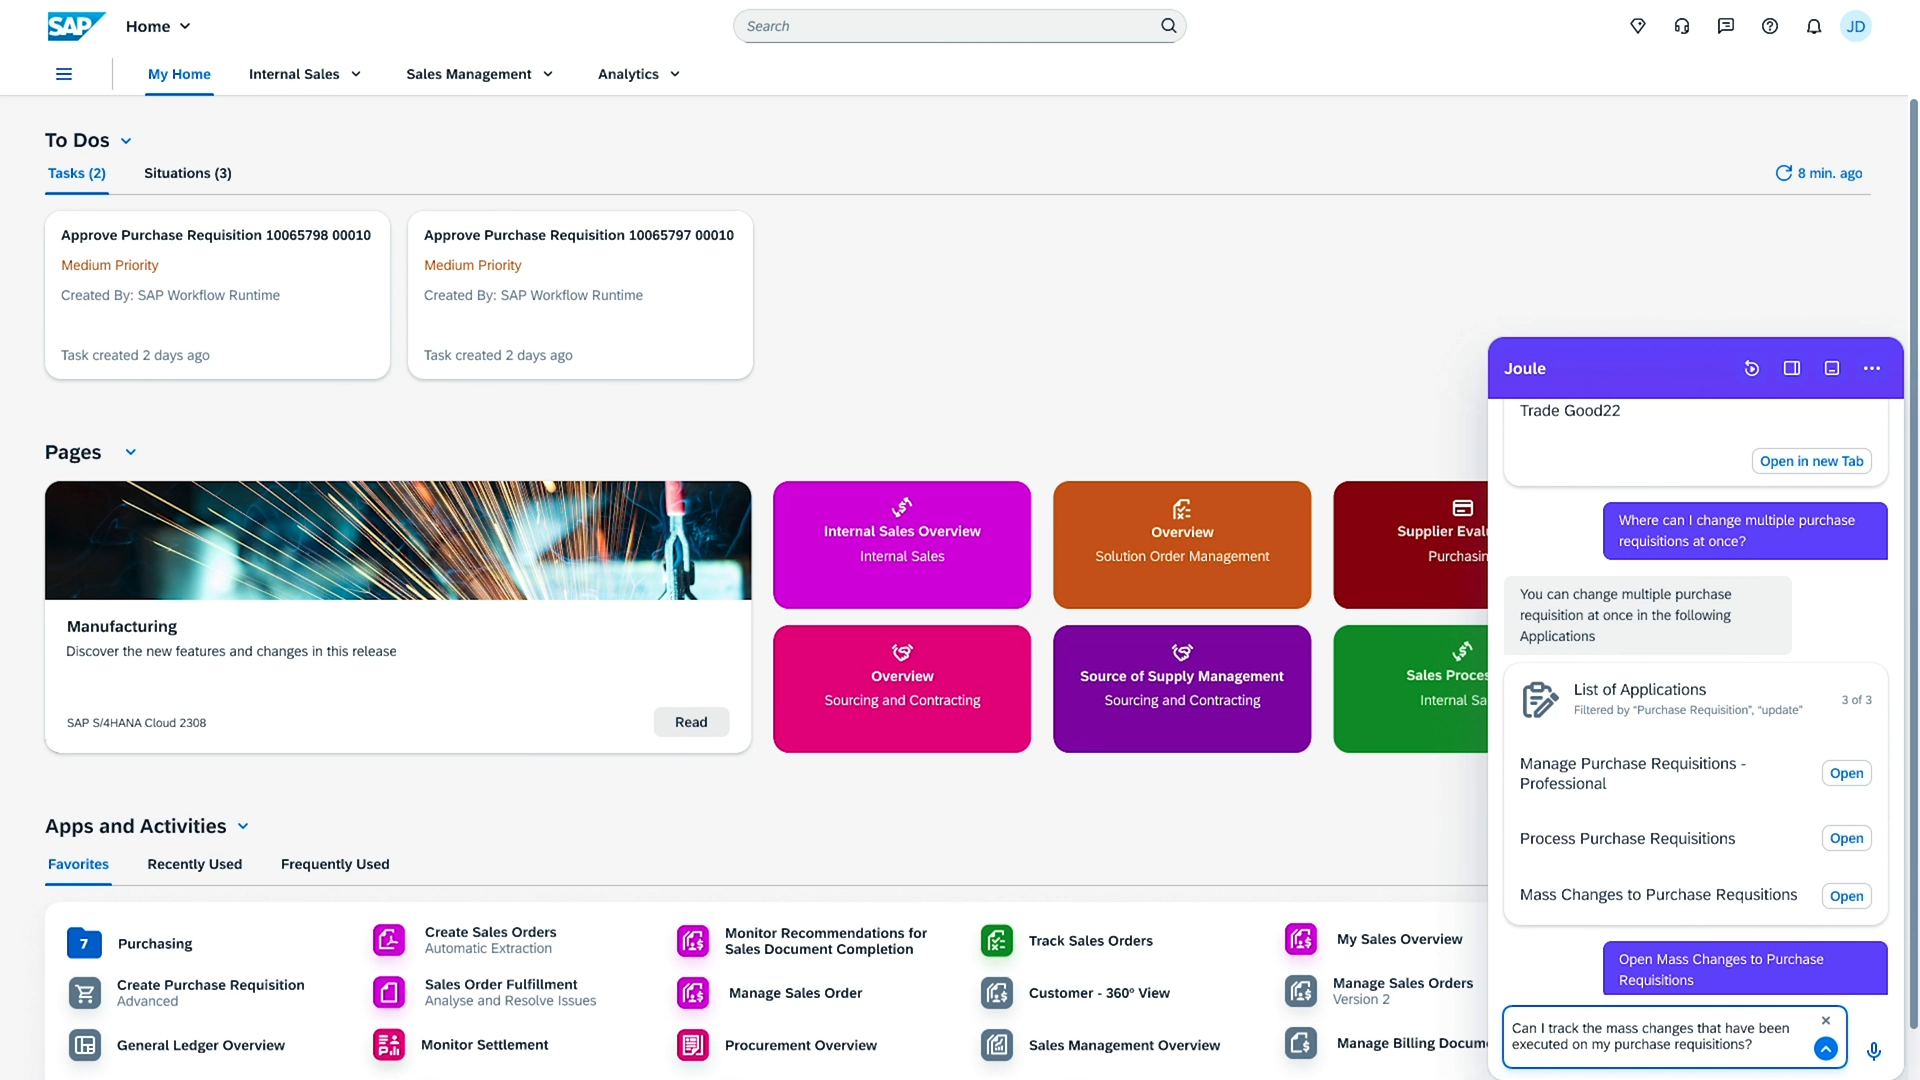Viewport: 1920px width, 1080px height.
Task: Click Open for Process Purchase Requisitions
Action: tap(1845, 837)
